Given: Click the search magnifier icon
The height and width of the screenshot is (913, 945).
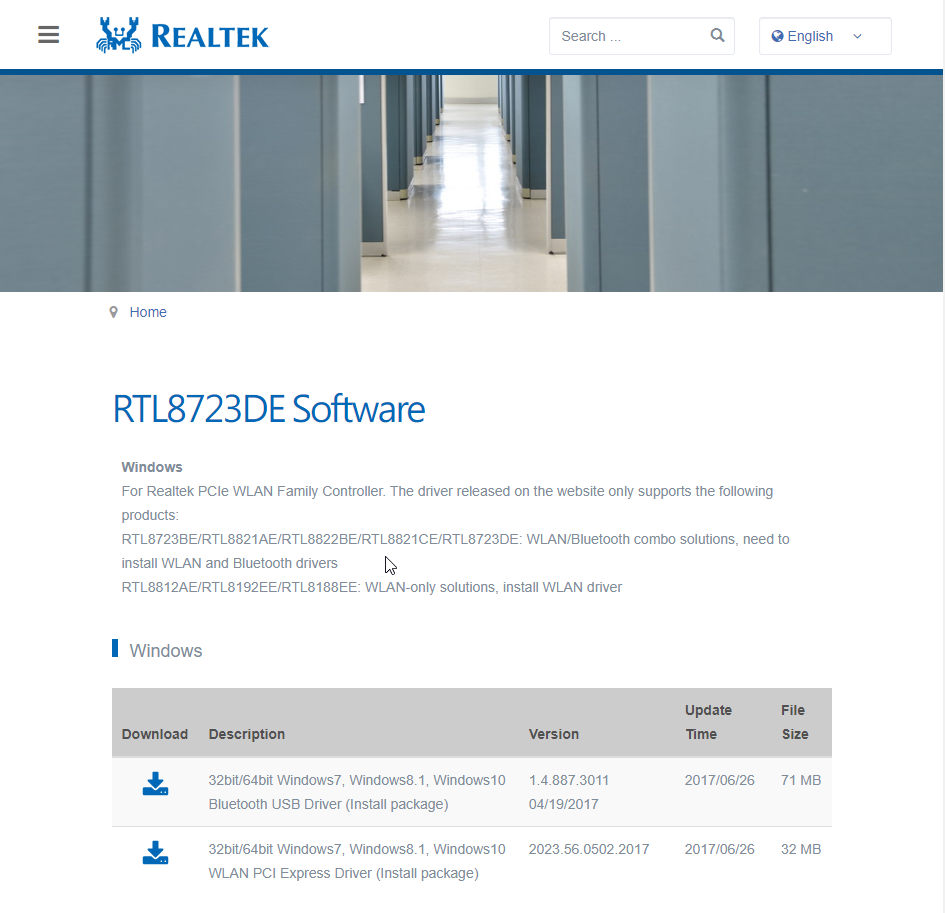Looking at the screenshot, I should (x=717, y=35).
